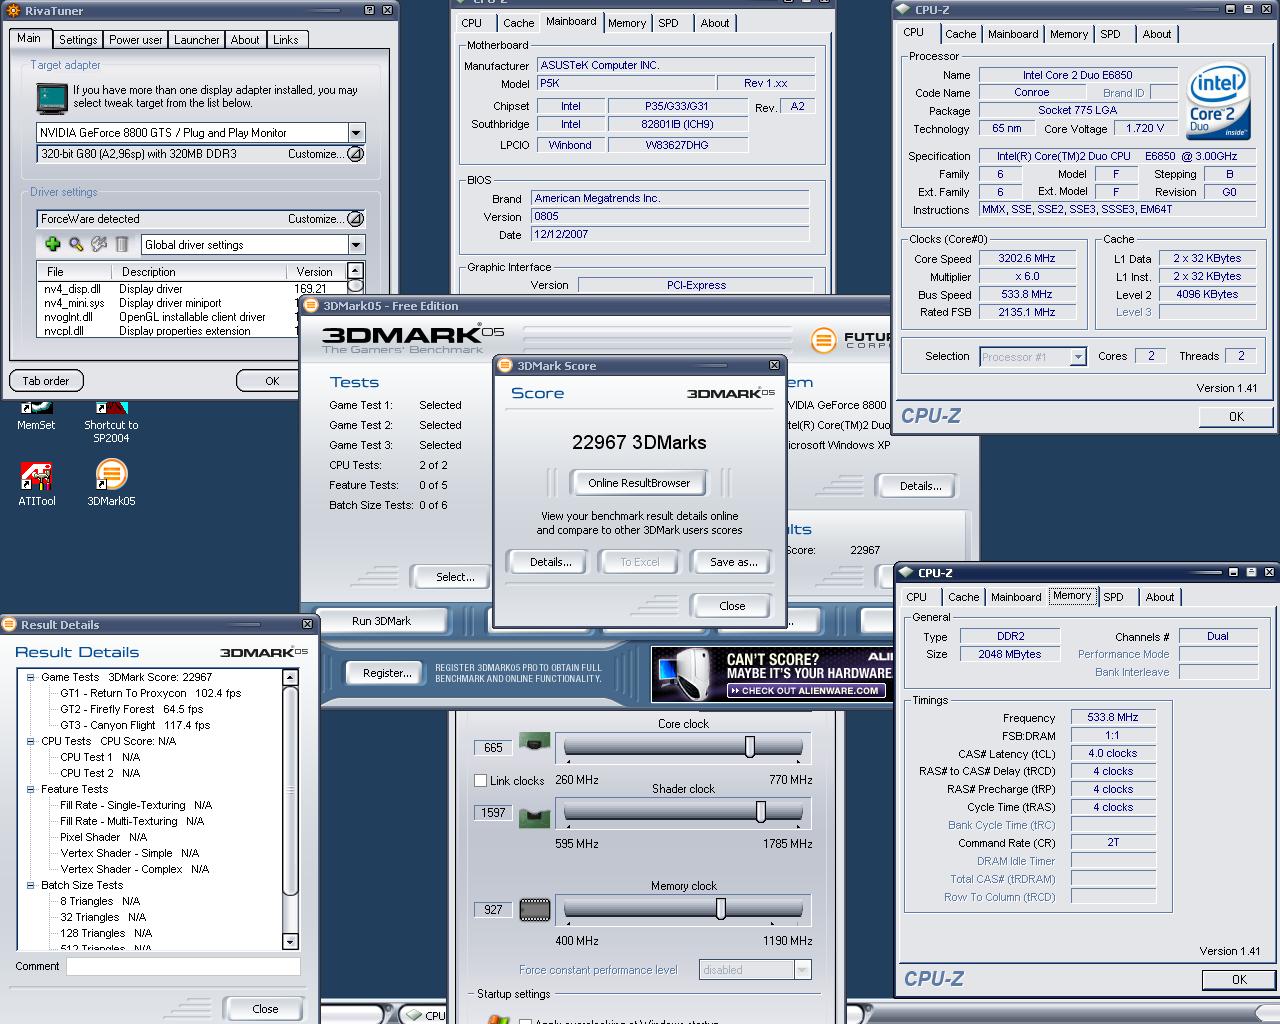Screen dimensions: 1280x1024
Task: Click the monitor icon under Target adapter
Action: click(52, 97)
